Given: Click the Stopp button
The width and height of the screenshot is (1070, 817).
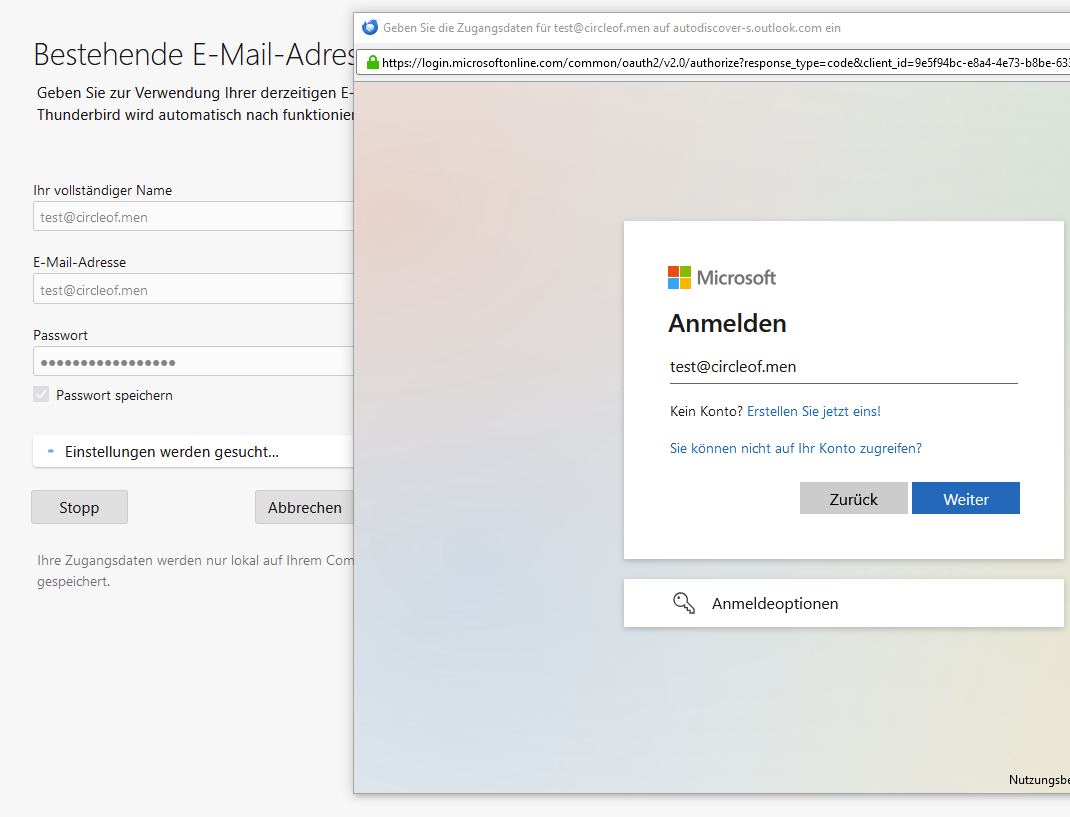Looking at the screenshot, I should click(x=79, y=507).
